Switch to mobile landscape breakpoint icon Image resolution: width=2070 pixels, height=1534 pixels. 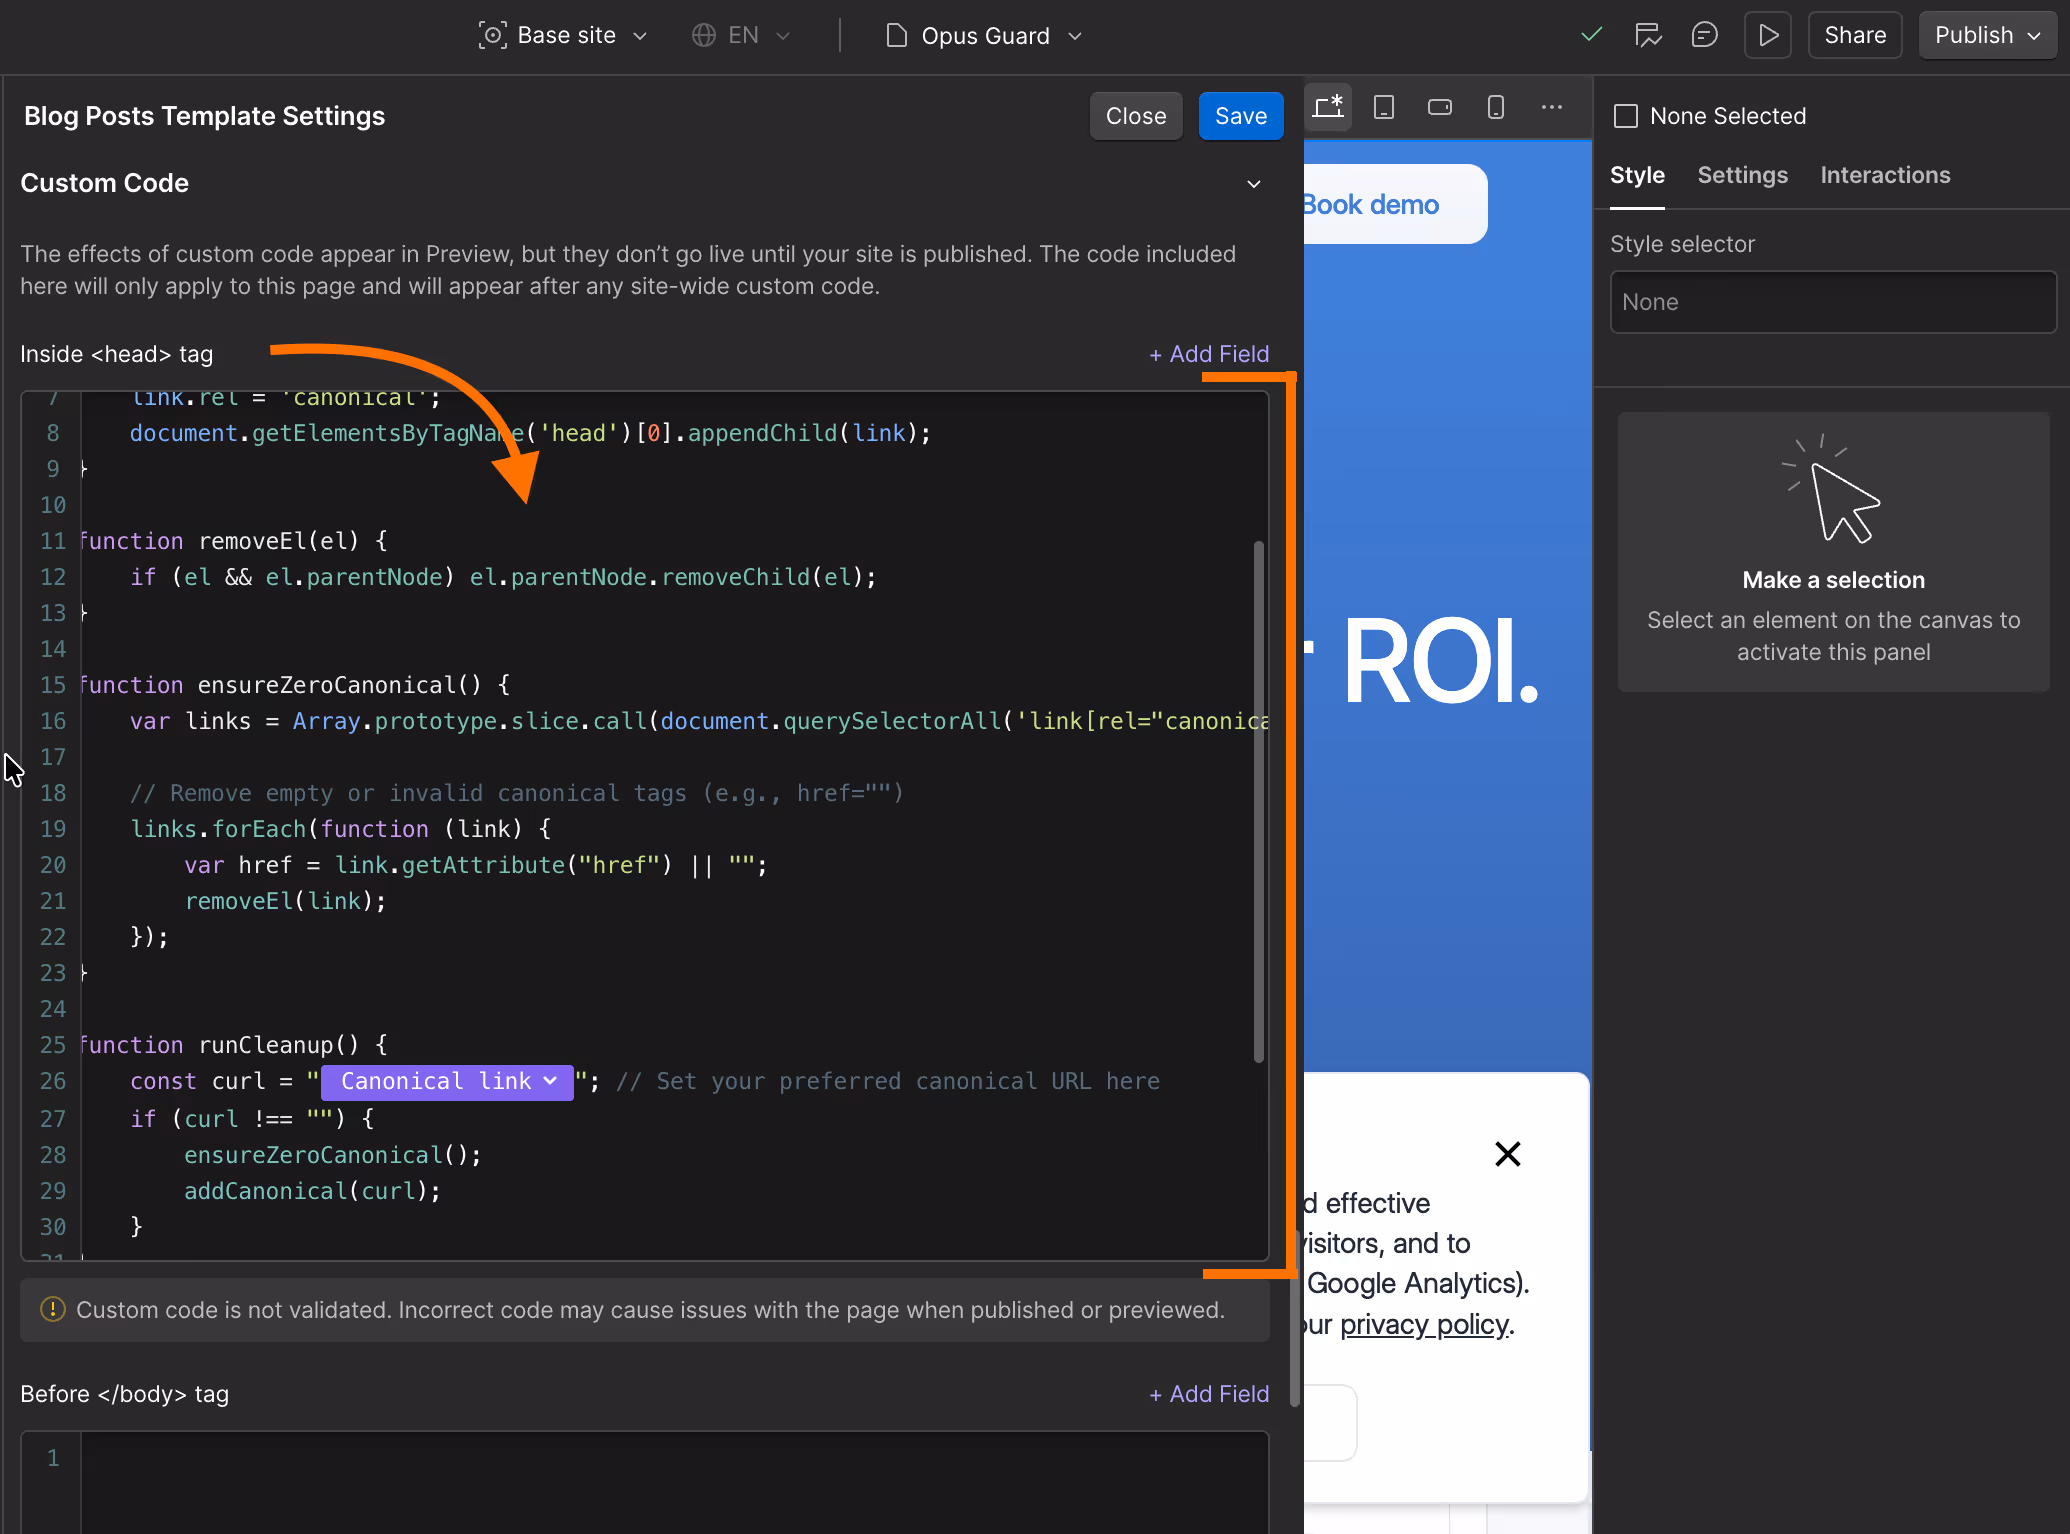pyautogui.click(x=1440, y=107)
